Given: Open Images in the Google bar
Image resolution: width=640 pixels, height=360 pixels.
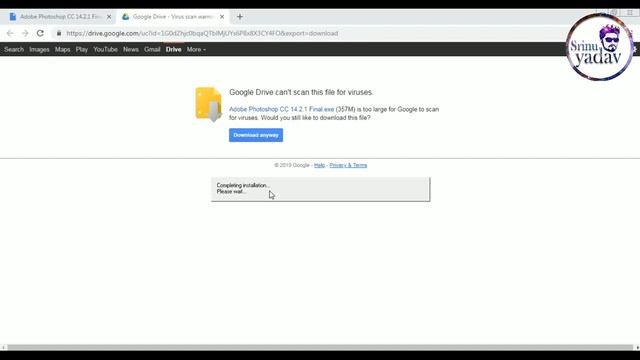Looking at the screenshot, I should click(x=39, y=49).
